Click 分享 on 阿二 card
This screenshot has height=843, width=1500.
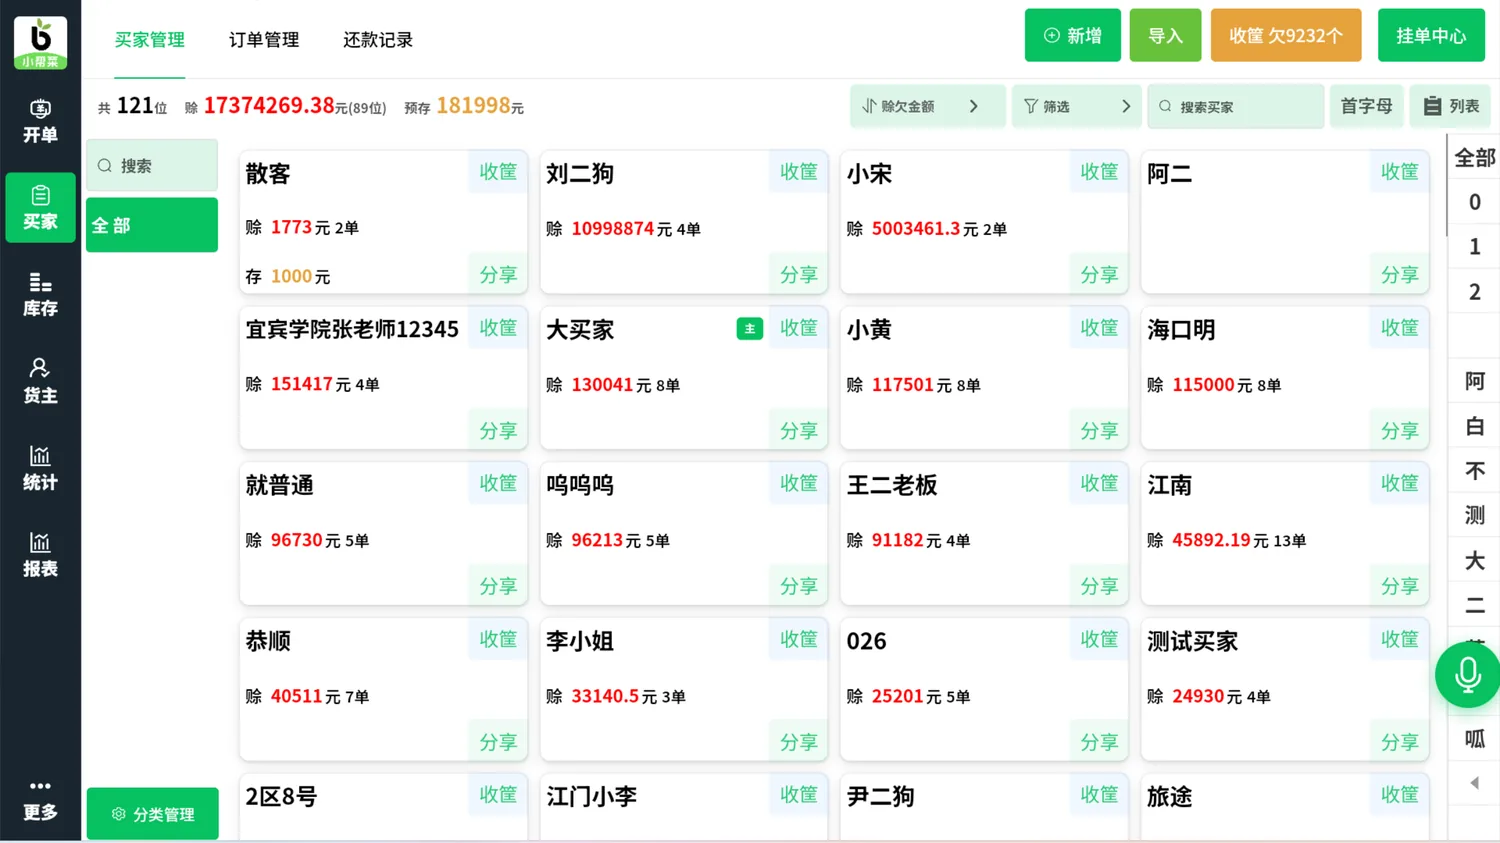1399,274
